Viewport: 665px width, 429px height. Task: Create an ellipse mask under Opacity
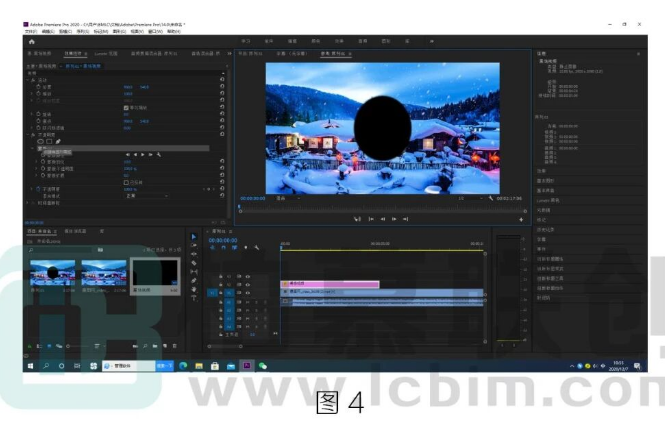[41, 142]
